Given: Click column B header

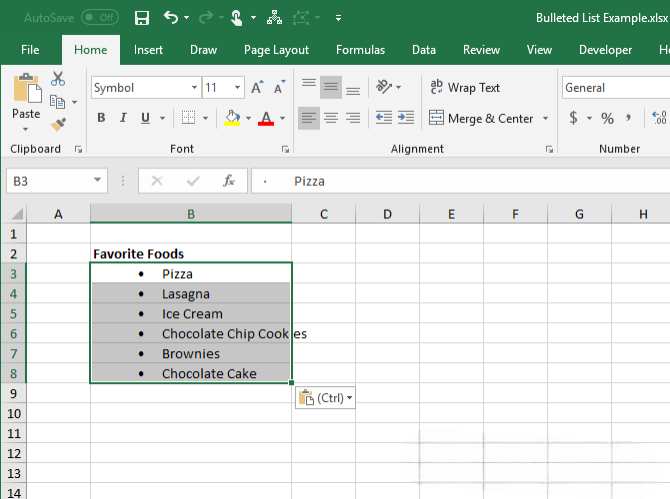Looking at the screenshot, I should click(x=191, y=214).
